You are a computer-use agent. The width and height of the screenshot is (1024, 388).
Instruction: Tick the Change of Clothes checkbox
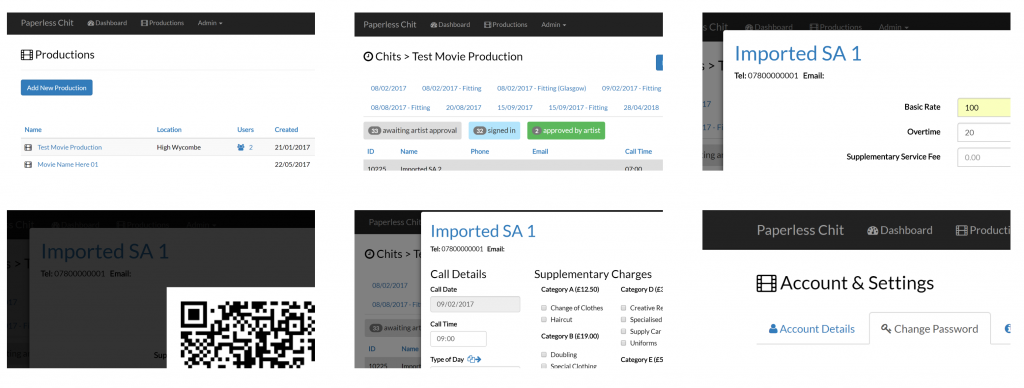[544, 308]
